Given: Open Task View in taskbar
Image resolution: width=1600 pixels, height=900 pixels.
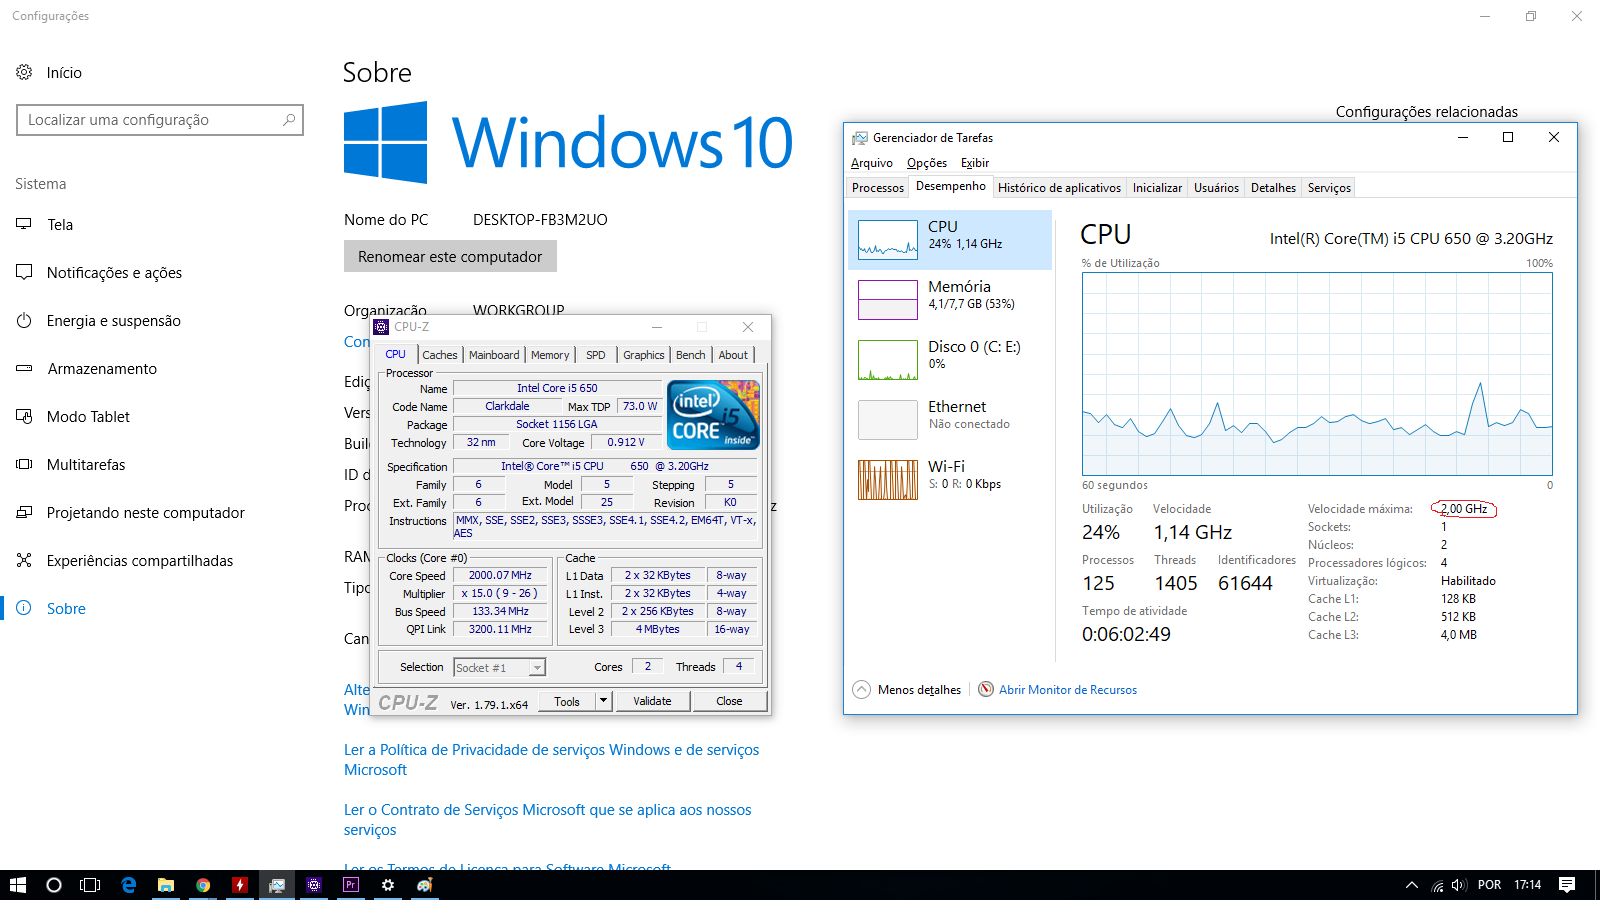Looking at the screenshot, I should click(x=90, y=885).
